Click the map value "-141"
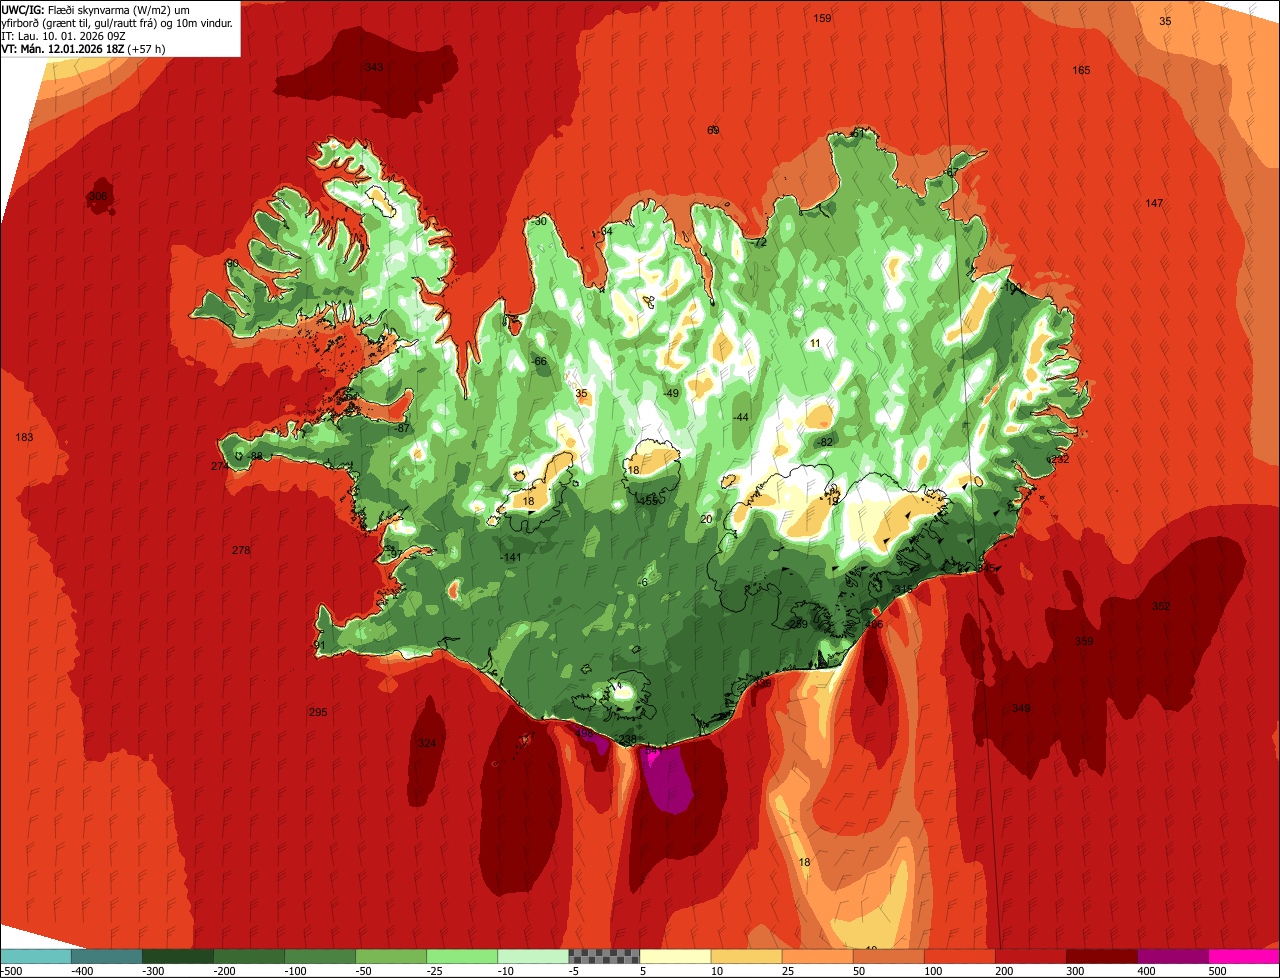The width and height of the screenshot is (1280, 978). click(x=511, y=558)
